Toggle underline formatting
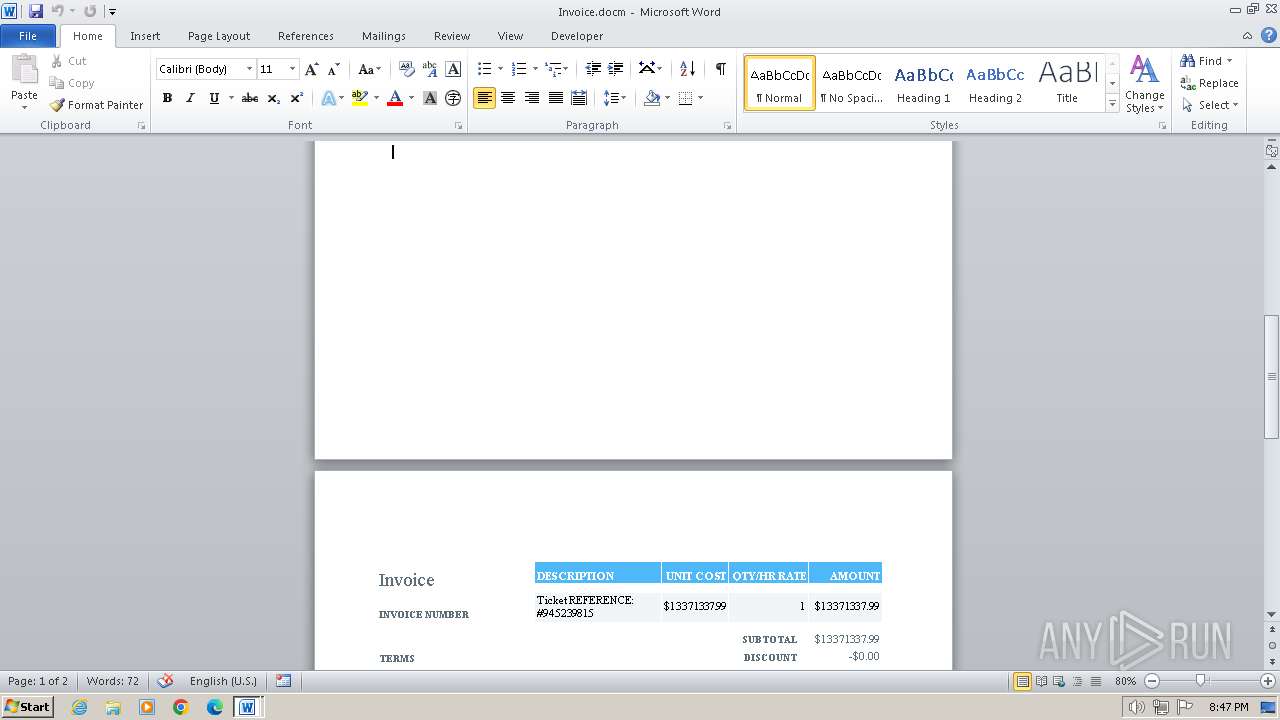 pos(214,98)
